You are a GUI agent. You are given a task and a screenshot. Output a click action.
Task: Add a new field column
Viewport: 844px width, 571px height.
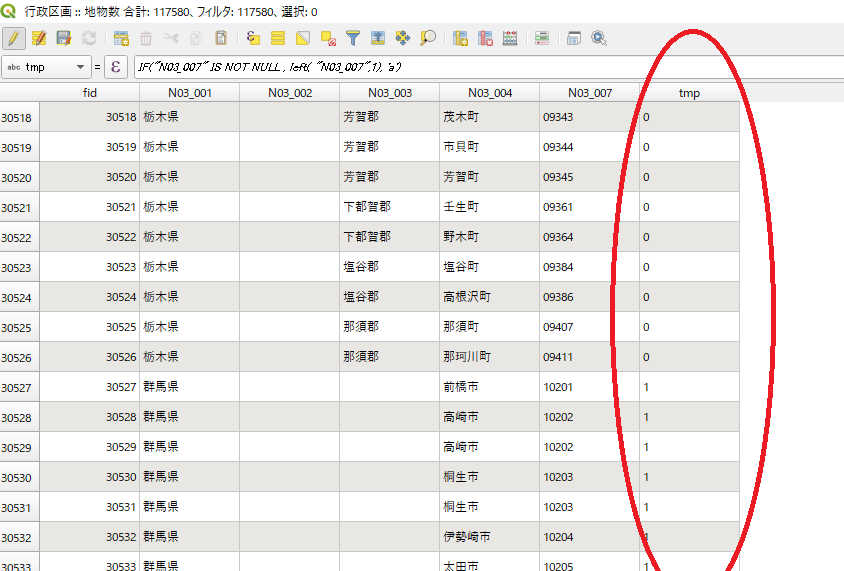click(460, 38)
